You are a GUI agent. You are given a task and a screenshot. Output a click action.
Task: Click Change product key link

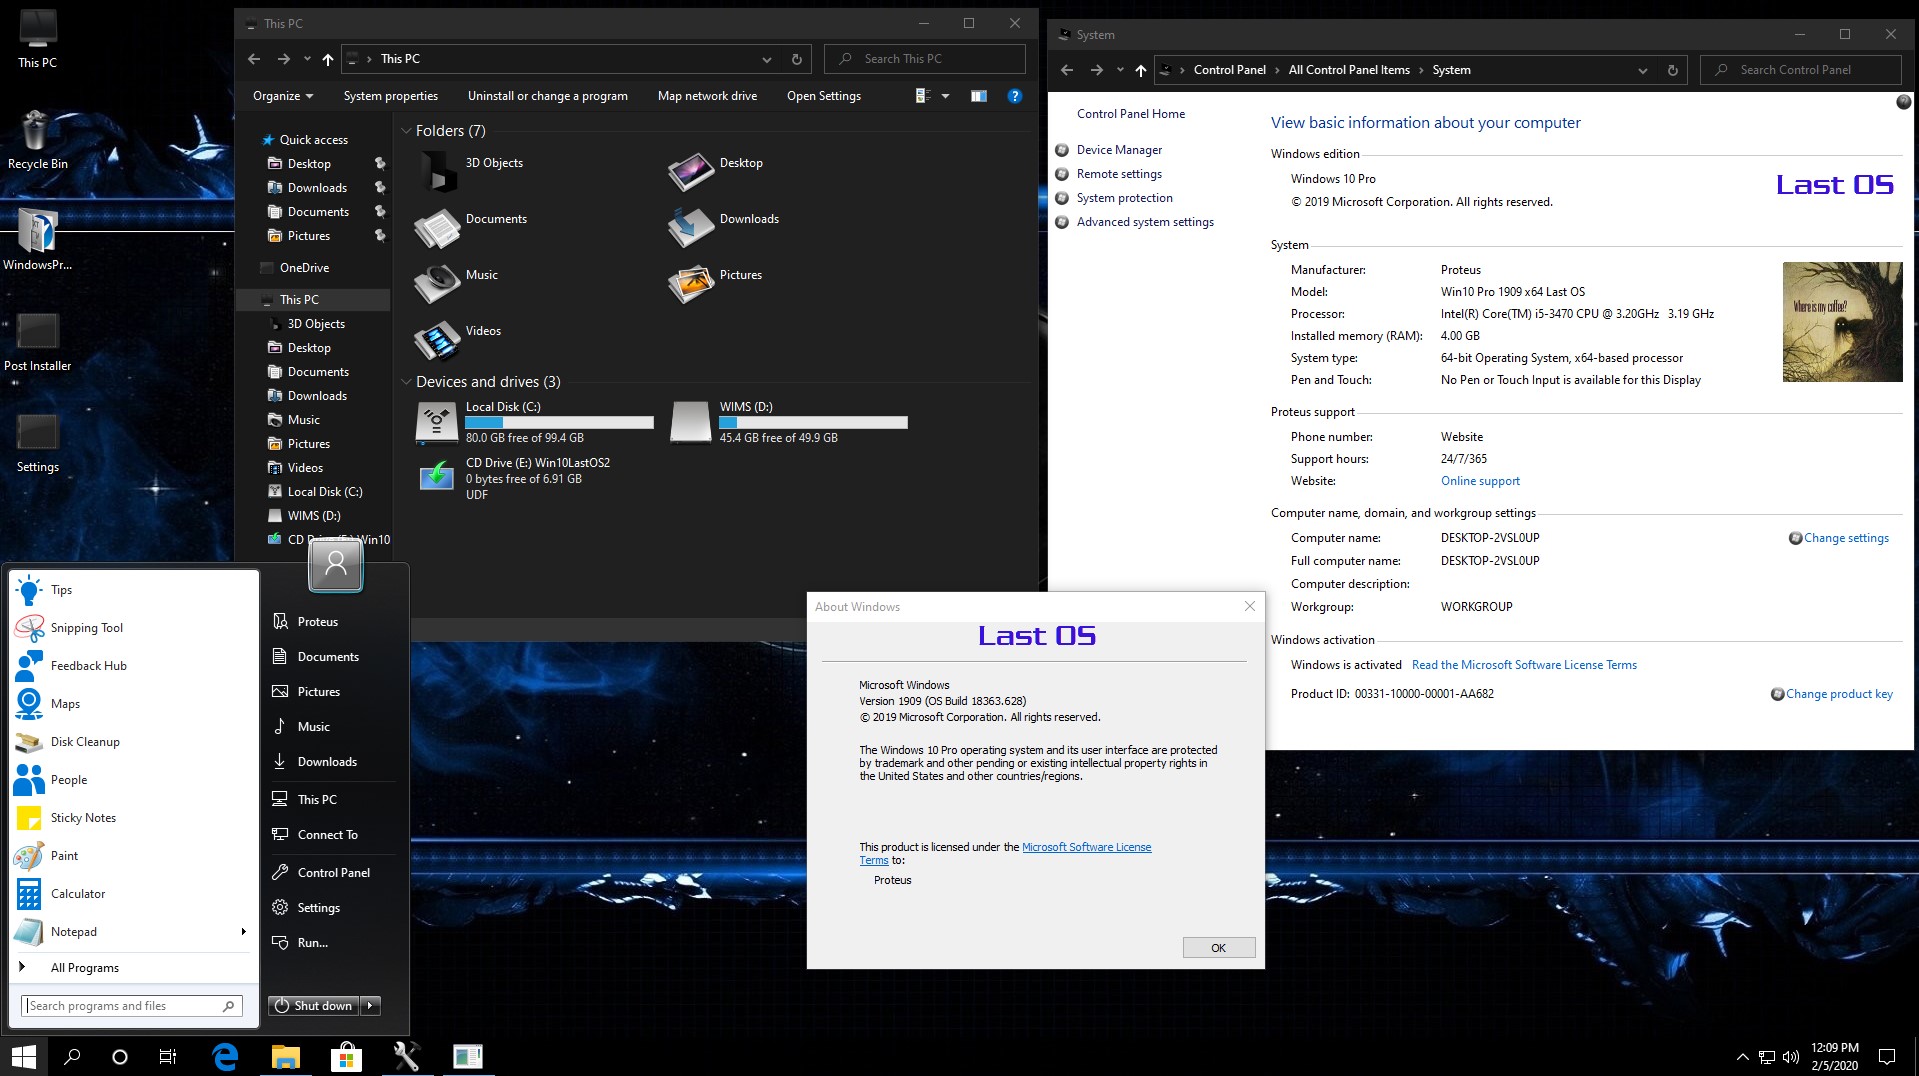click(1839, 694)
